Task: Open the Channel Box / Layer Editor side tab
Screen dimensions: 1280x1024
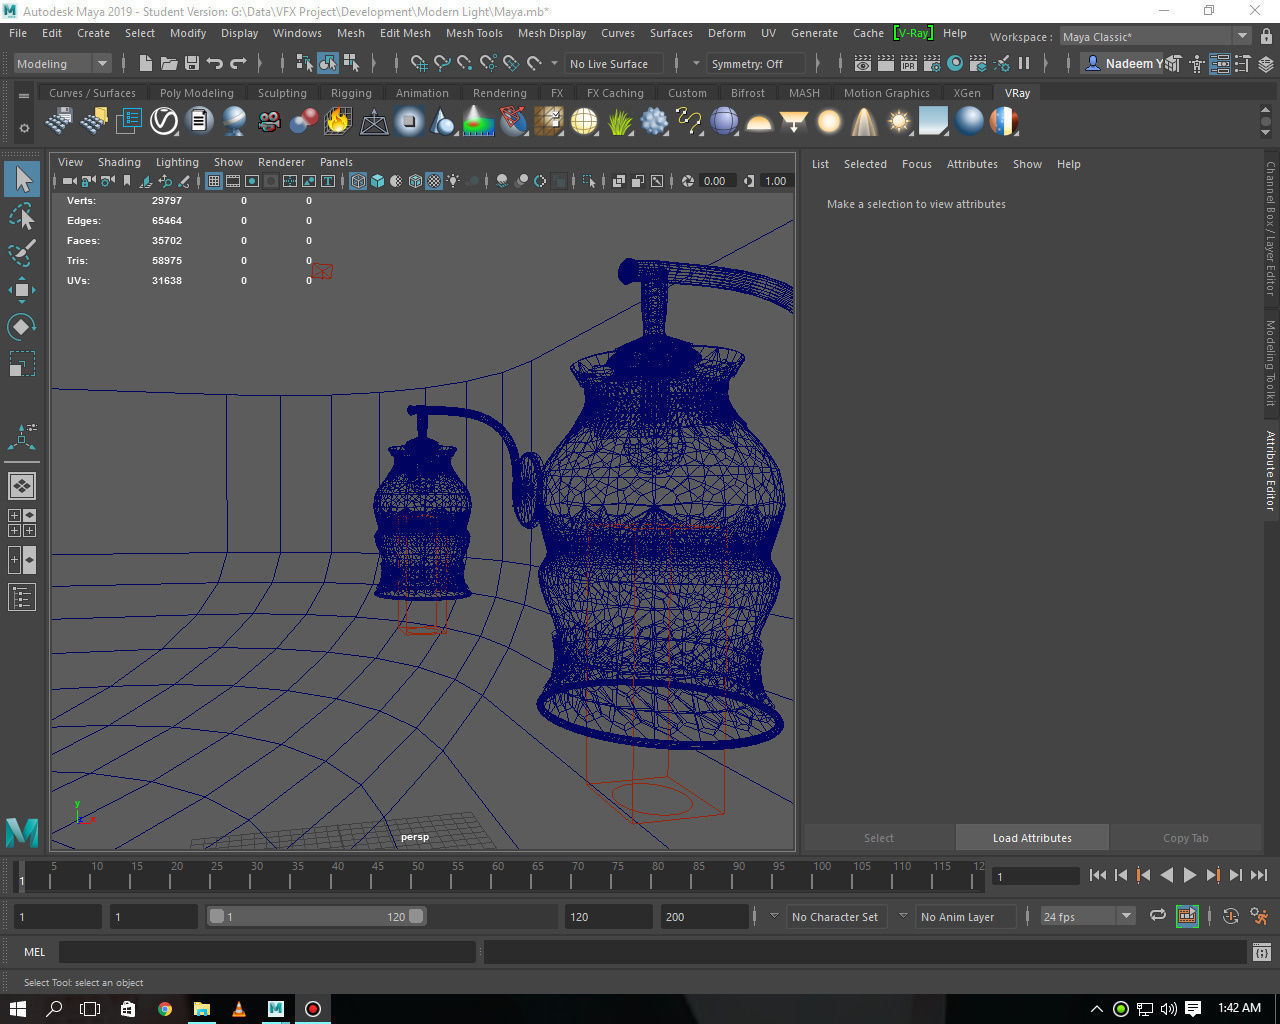Action: click(1270, 228)
